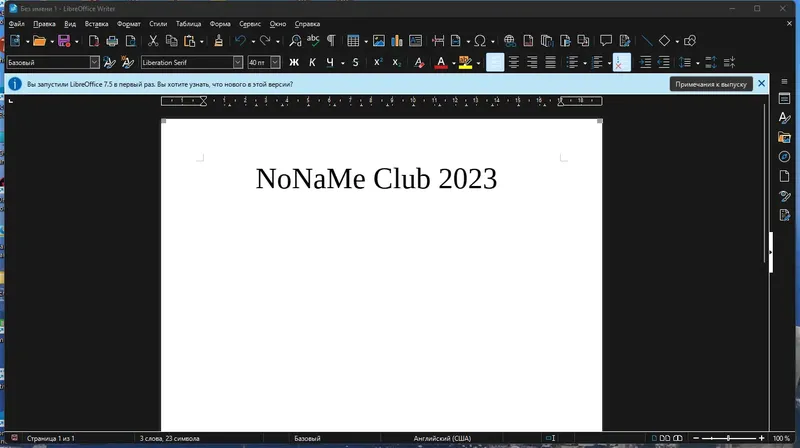This screenshot has height=448, width=800.
Task: Cut selection with scissors icon
Action: [x=153, y=41]
